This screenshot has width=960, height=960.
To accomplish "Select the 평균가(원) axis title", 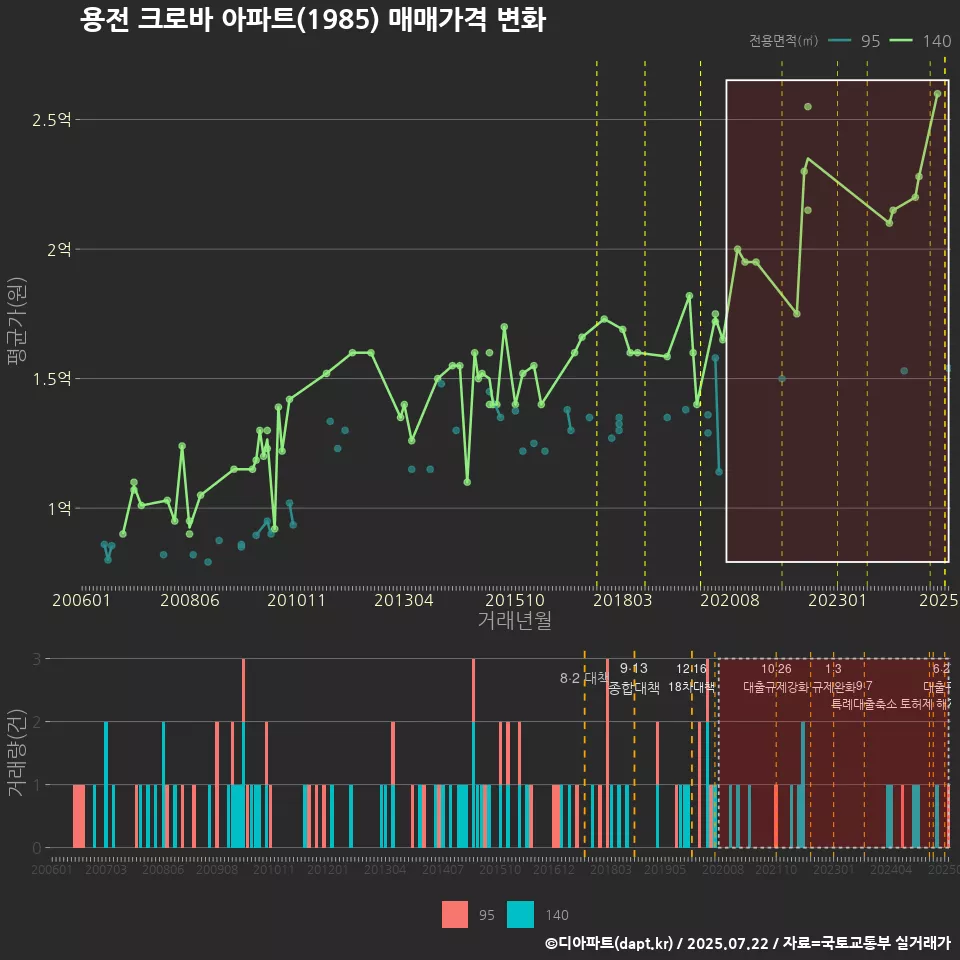I will click(x=17, y=321).
